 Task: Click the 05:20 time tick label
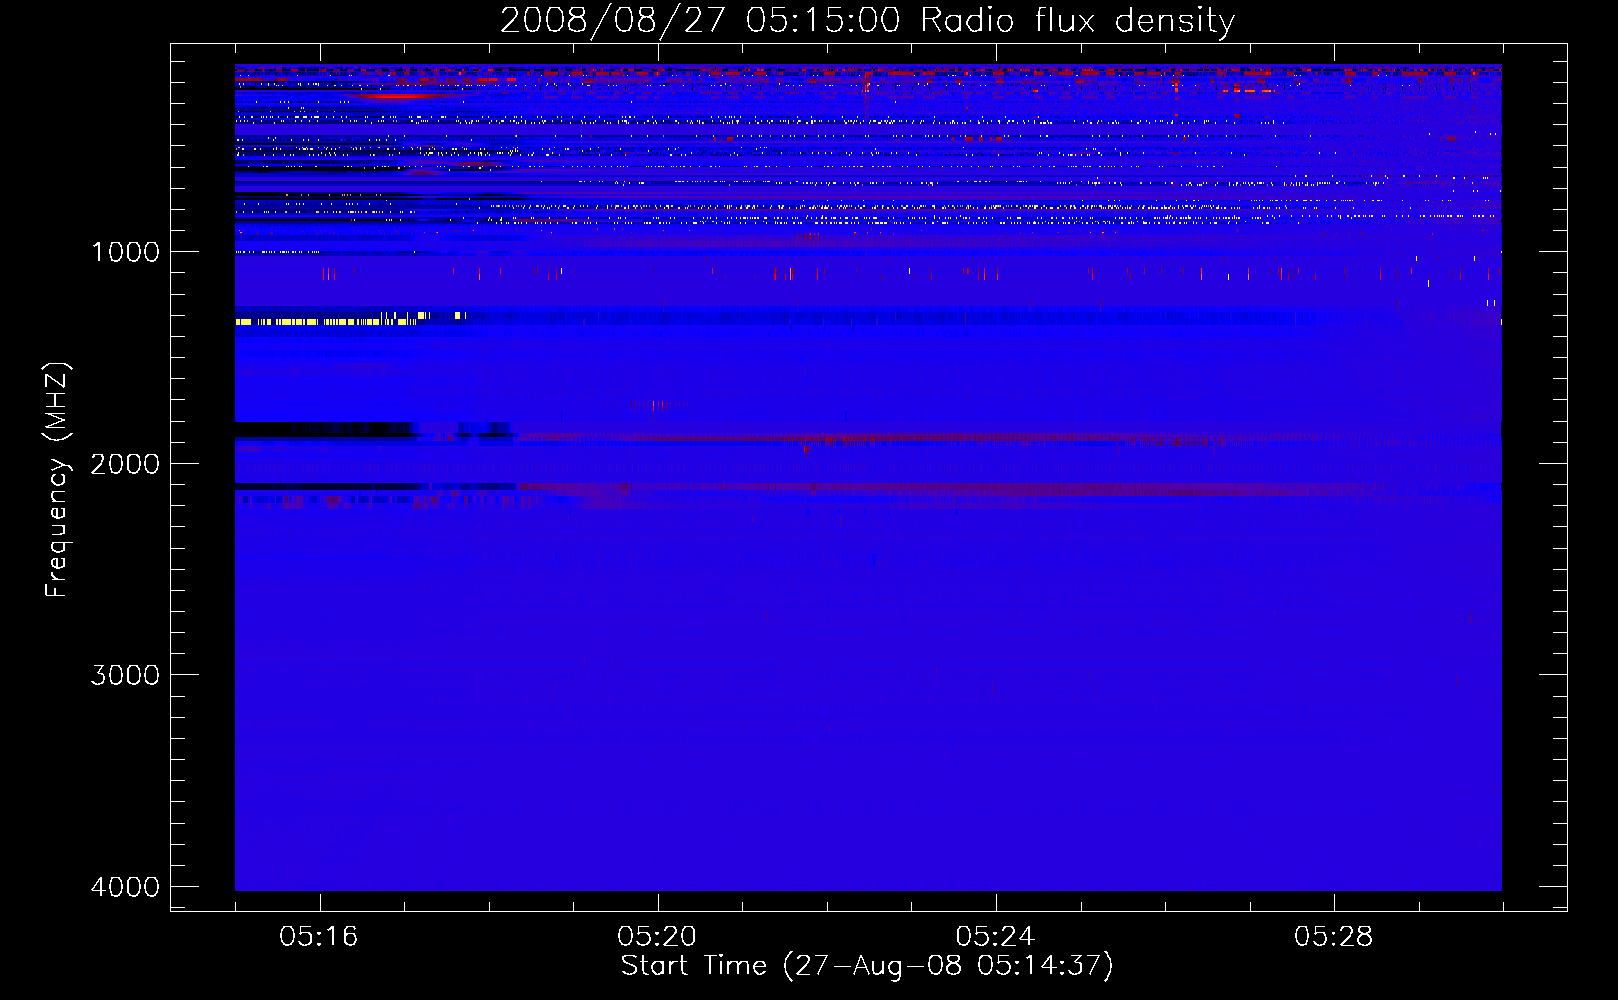click(657, 937)
